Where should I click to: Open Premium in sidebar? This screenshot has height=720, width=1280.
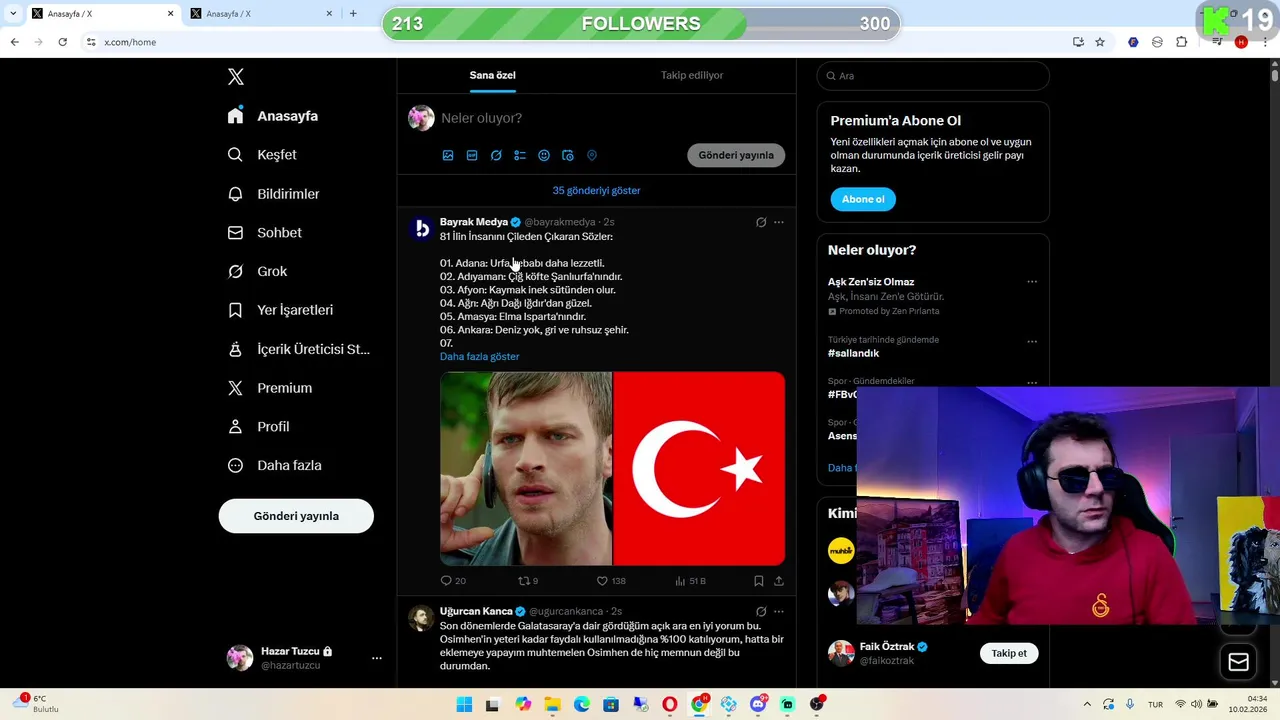click(x=270, y=388)
